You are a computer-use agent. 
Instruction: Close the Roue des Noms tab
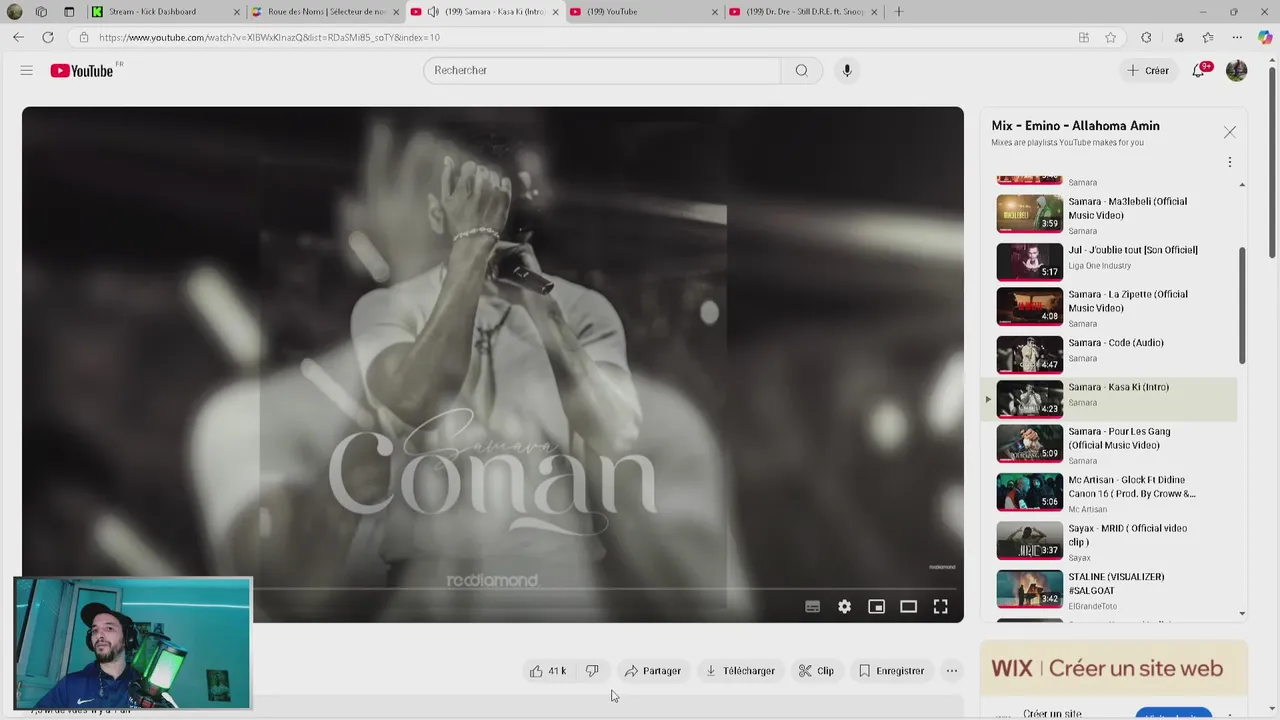coord(396,12)
